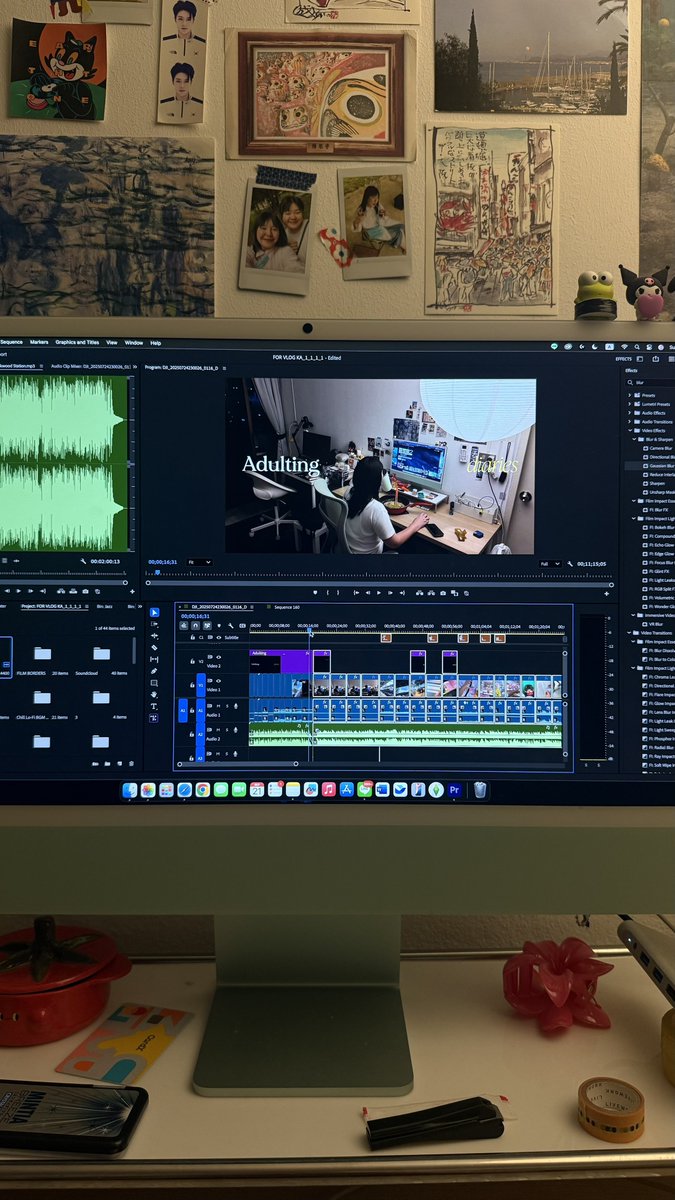Viewport: 675px width, 1200px height.
Task: Play the Program monitor sequence
Action: [x=379, y=592]
